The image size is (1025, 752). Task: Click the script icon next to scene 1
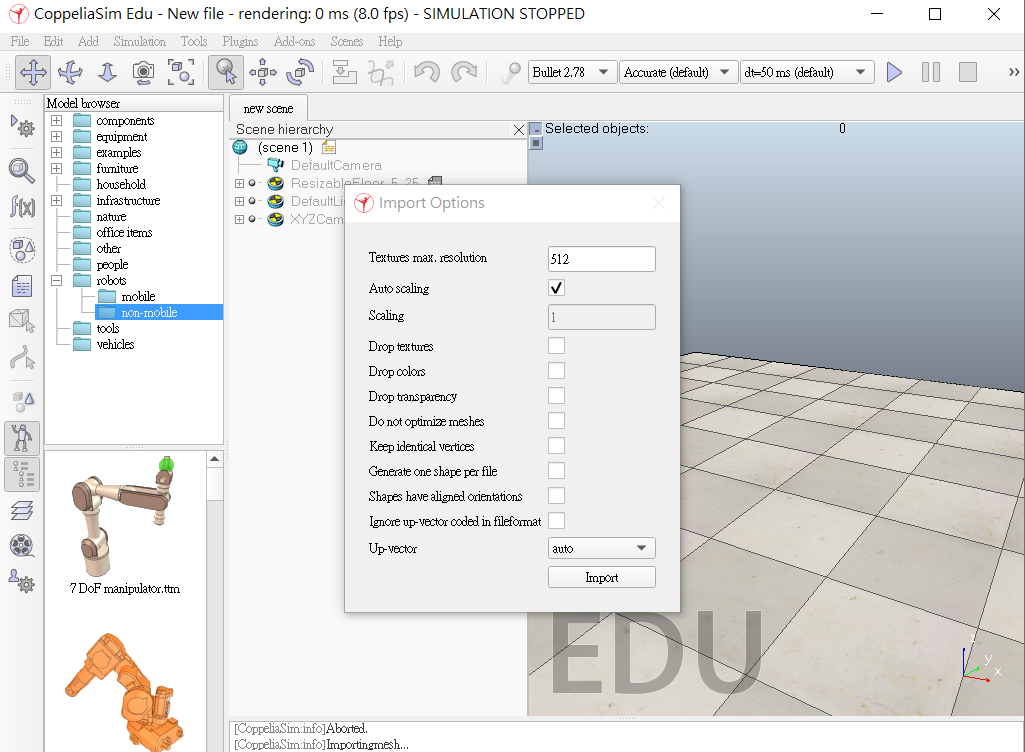coord(329,148)
